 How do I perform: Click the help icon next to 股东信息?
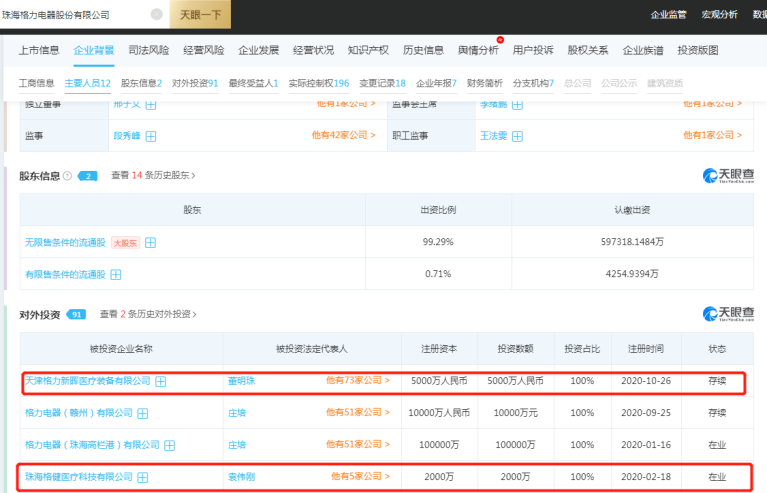[68, 176]
